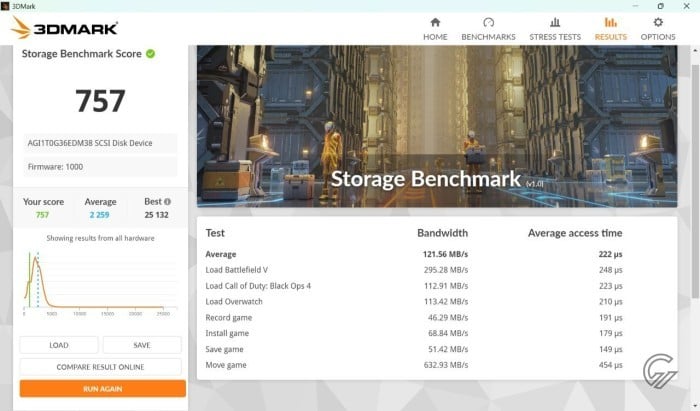Click the Bandwidth column header

point(442,233)
